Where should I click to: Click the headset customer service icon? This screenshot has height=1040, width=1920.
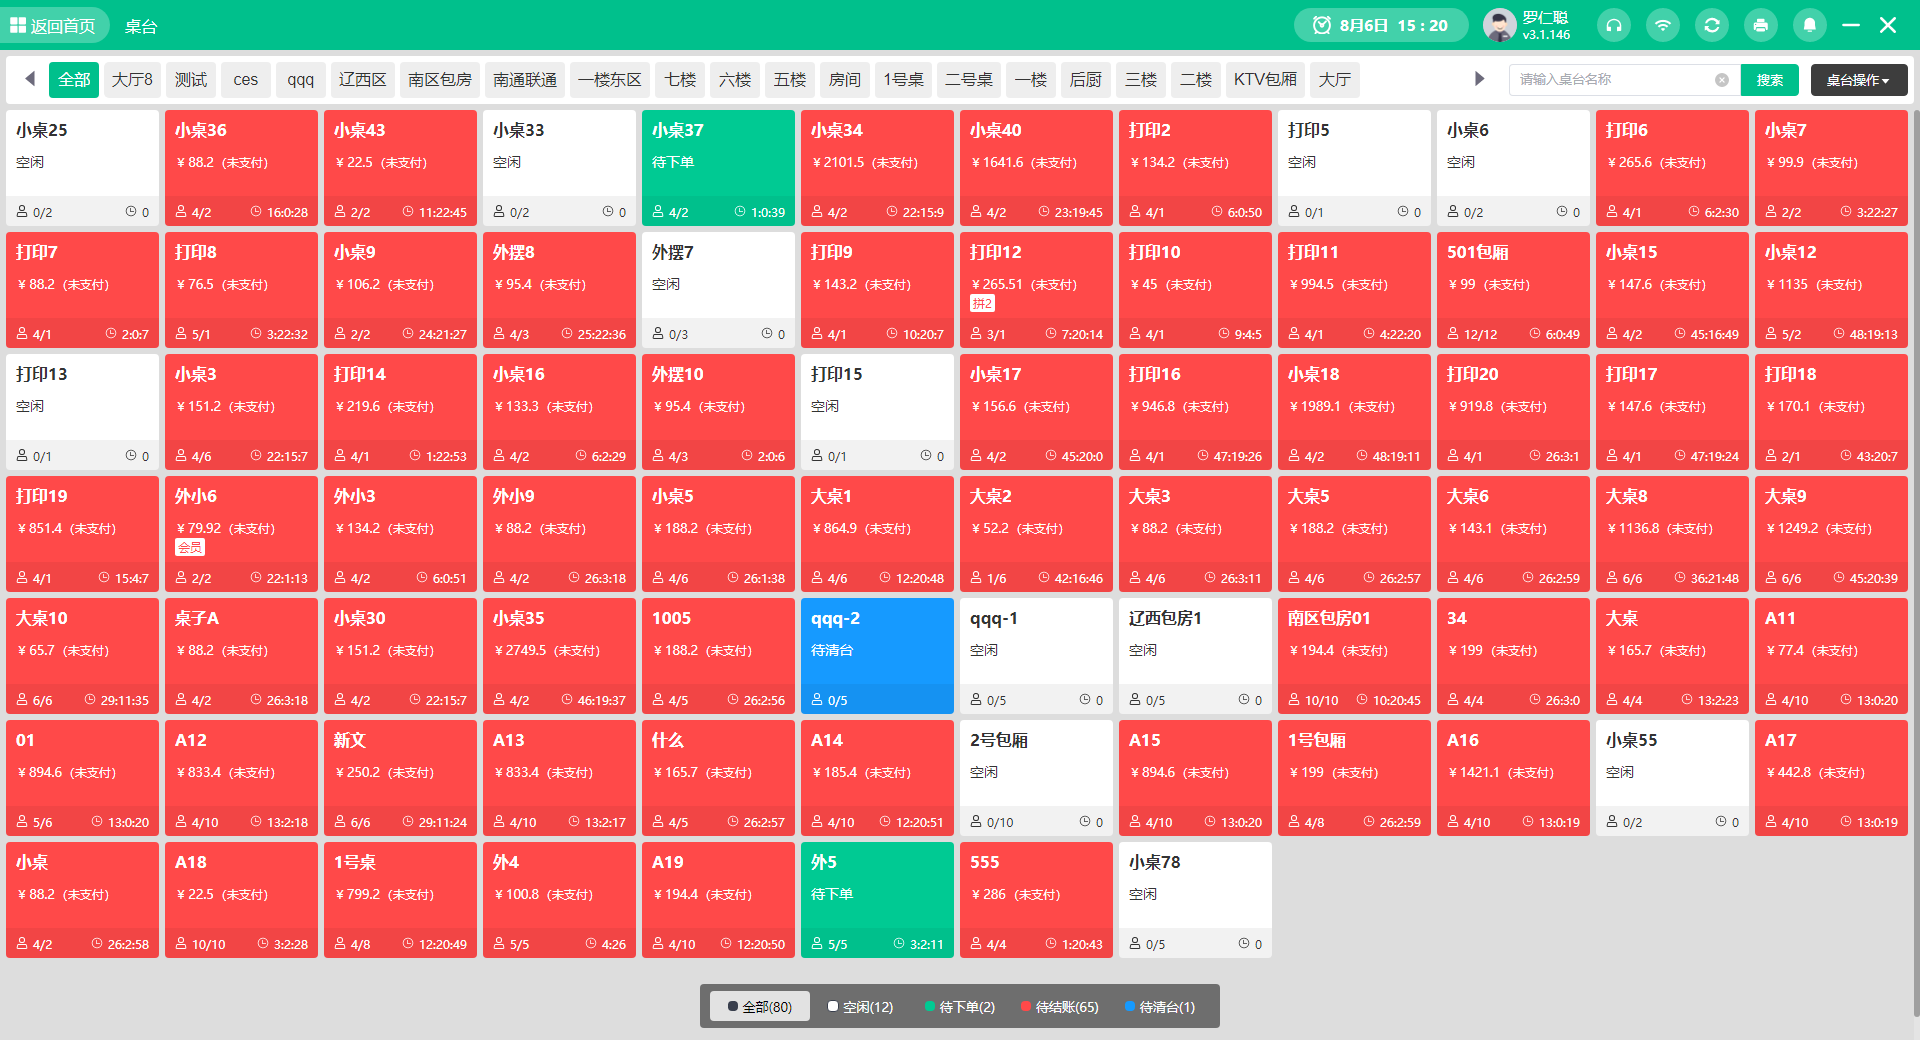[x=1613, y=25]
